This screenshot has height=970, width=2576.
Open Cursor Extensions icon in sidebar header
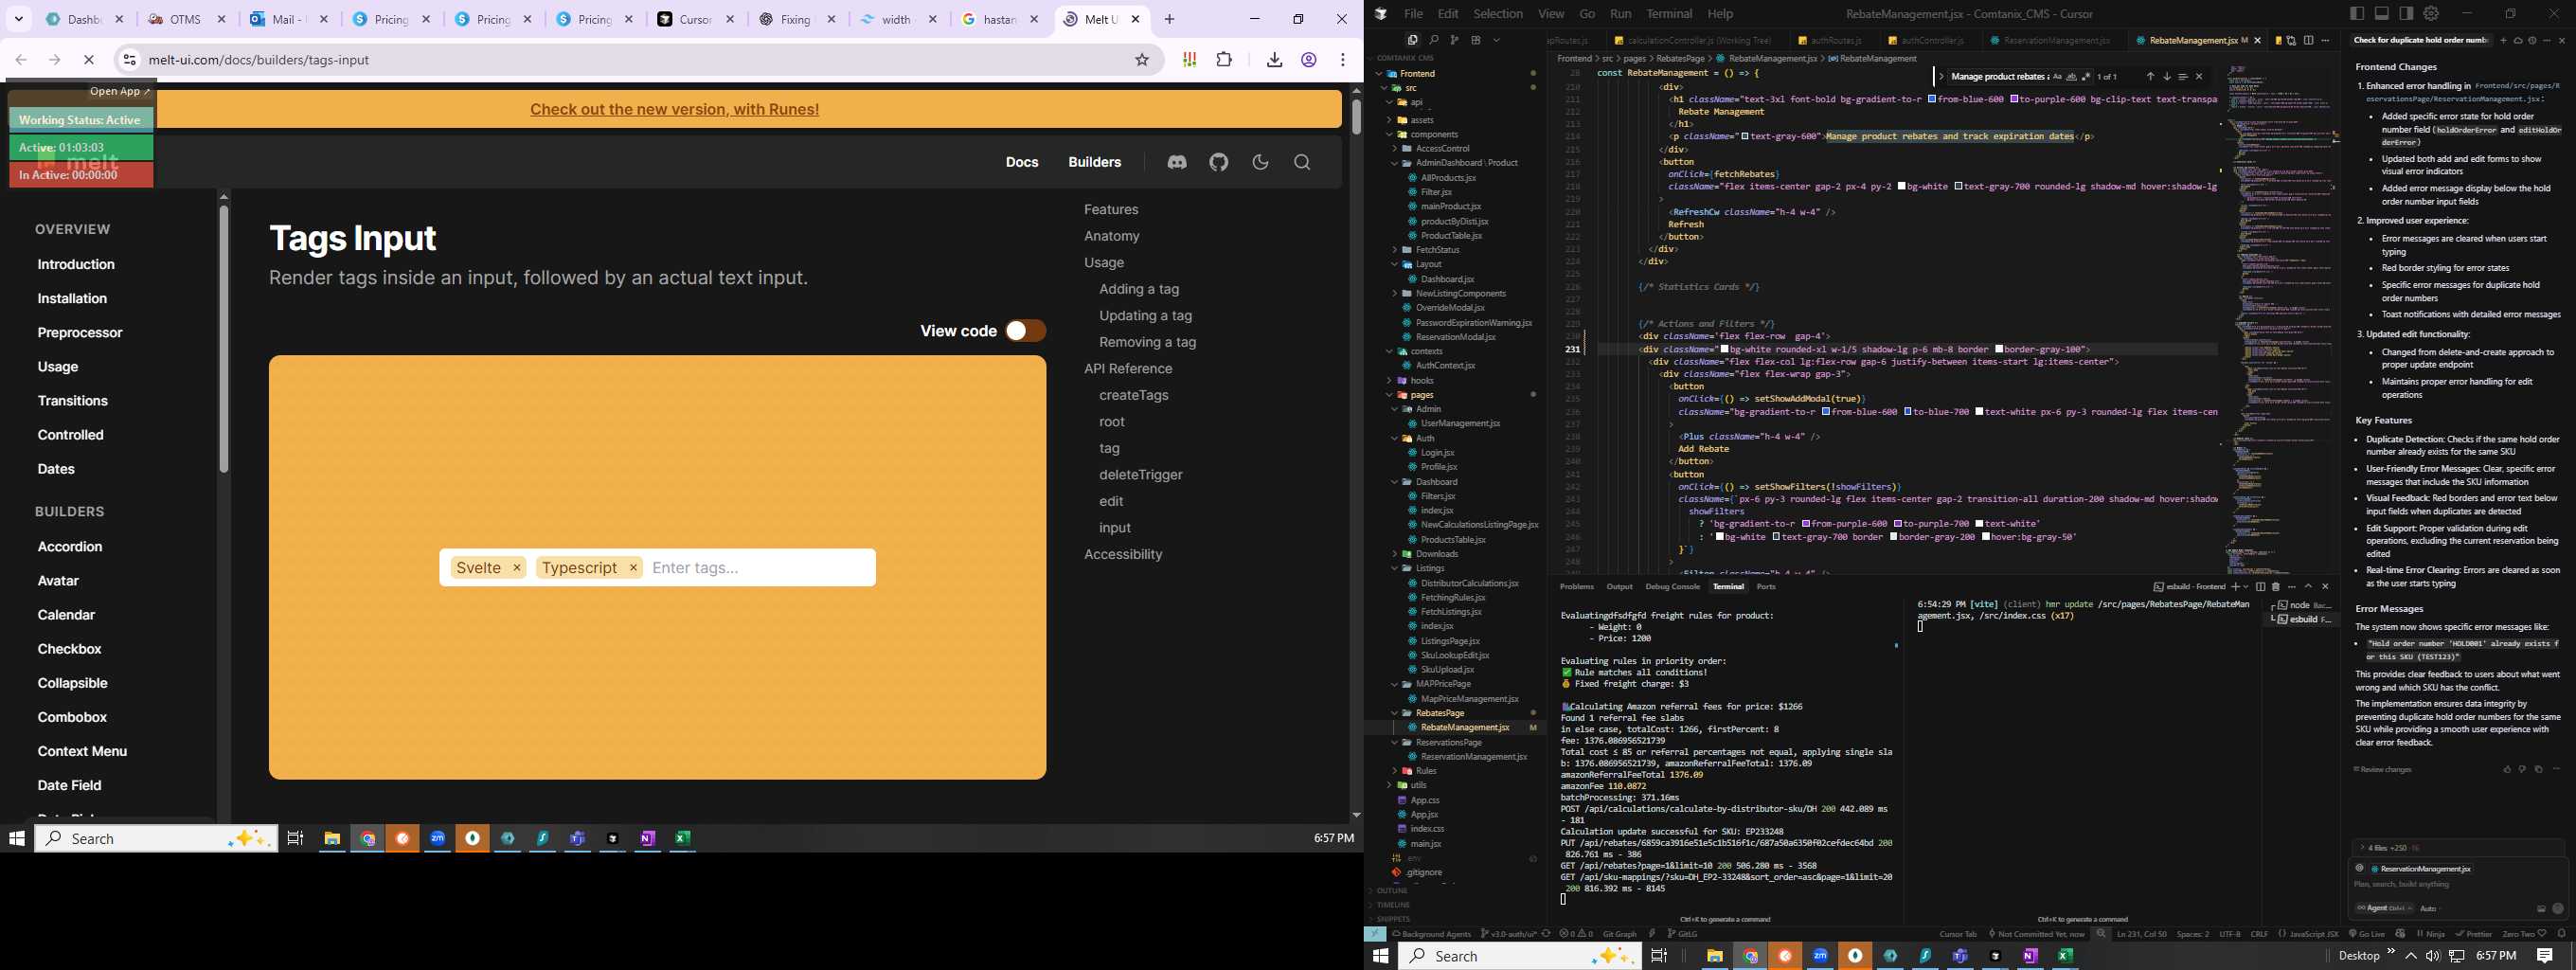[x=1475, y=40]
